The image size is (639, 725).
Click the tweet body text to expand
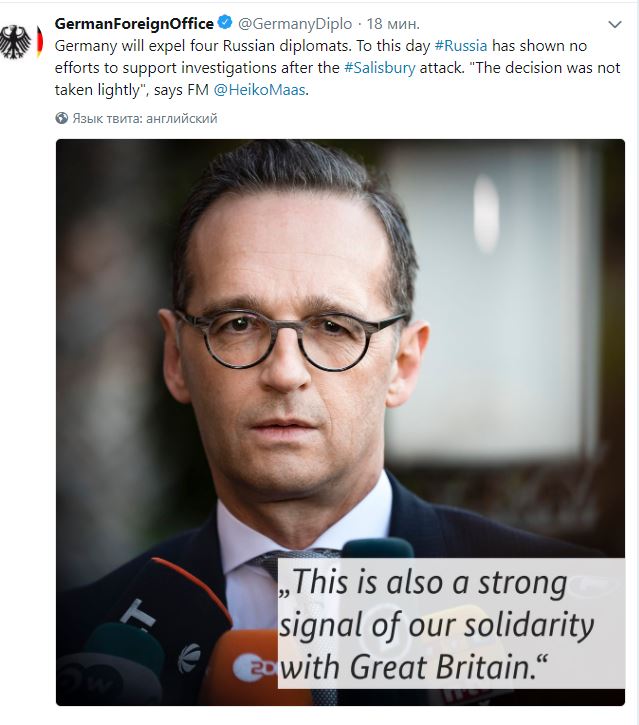(x=338, y=68)
